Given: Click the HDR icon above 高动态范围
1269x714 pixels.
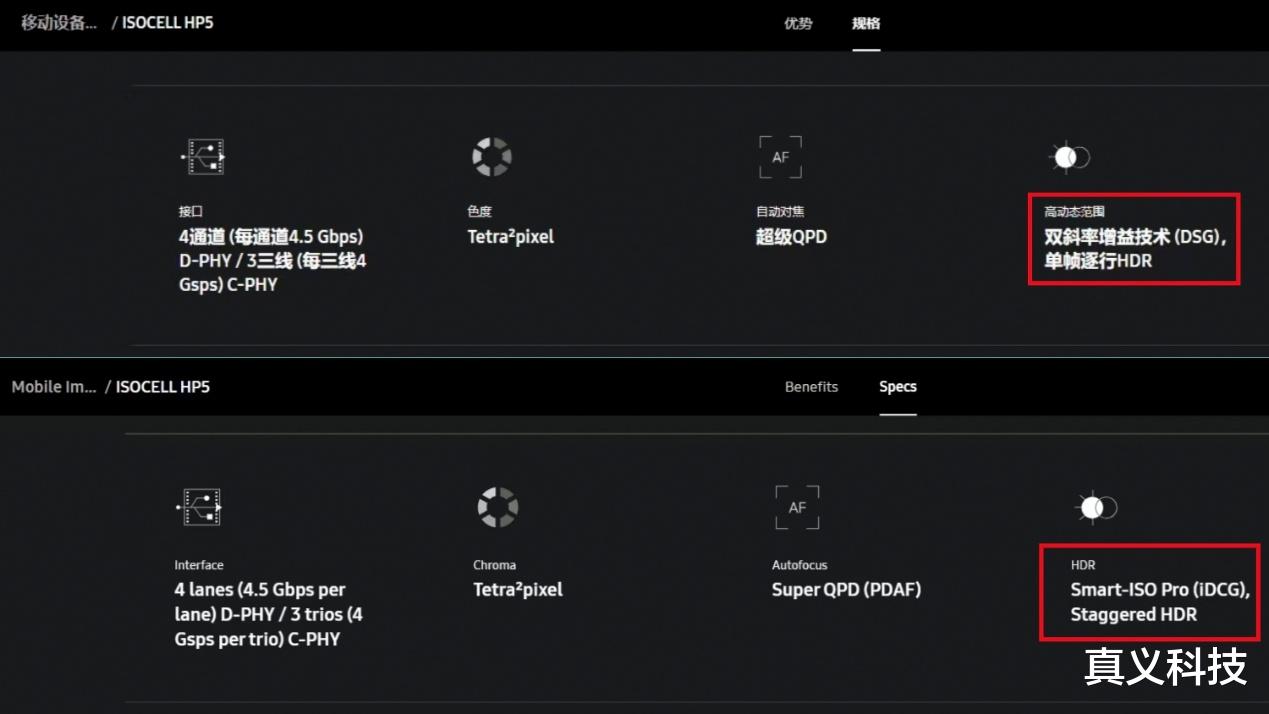Looking at the screenshot, I should 1069,157.
